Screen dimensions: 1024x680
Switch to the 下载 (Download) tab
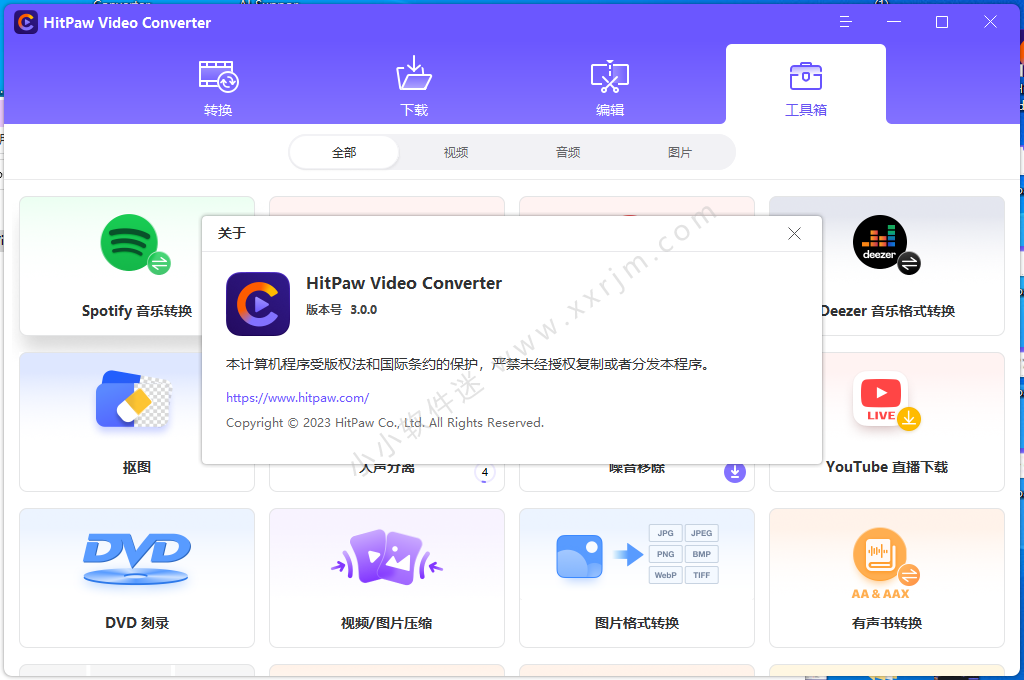click(x=414, y=87)
